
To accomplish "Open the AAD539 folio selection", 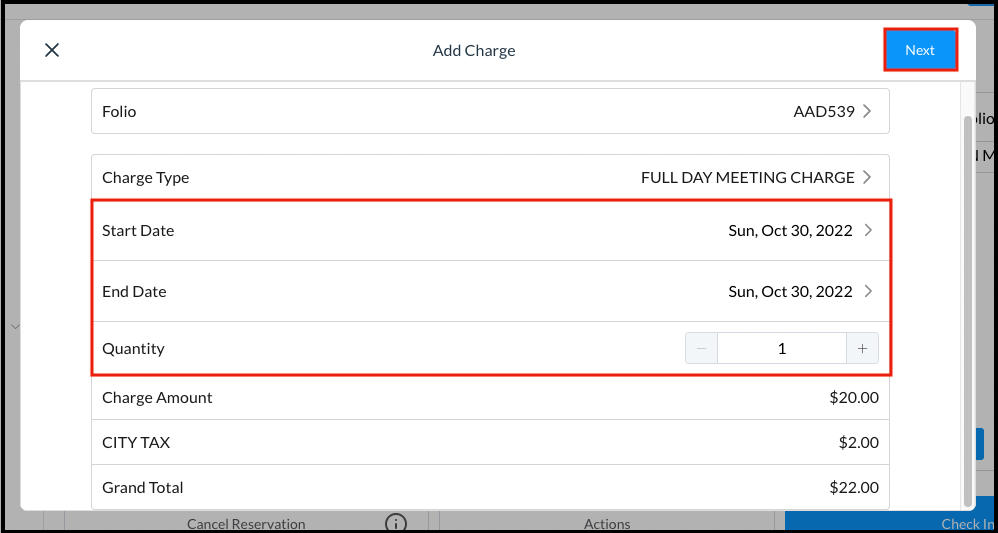I will (x=823, y=111).
